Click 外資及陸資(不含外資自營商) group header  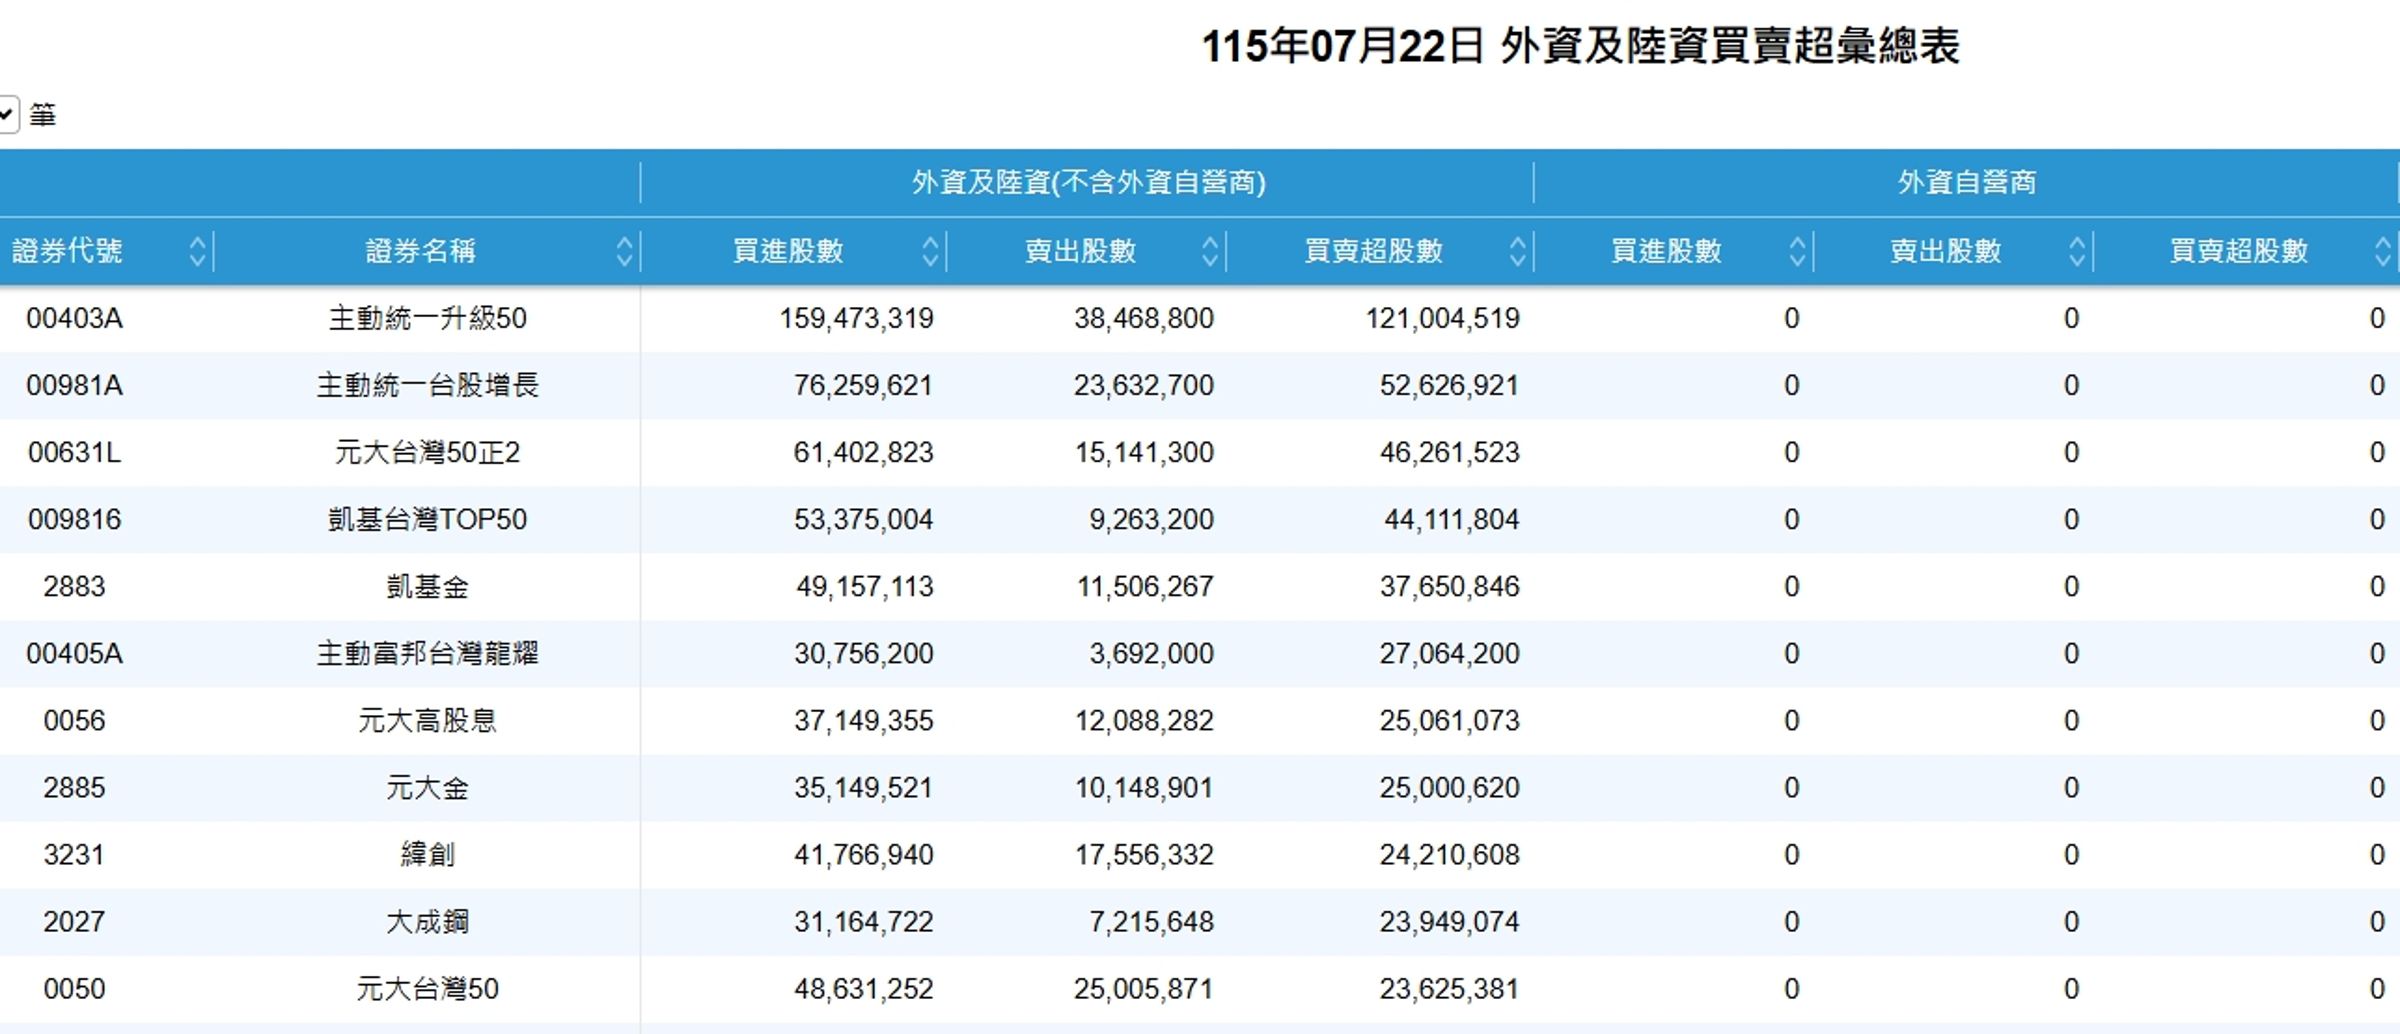coord(1088,182)
